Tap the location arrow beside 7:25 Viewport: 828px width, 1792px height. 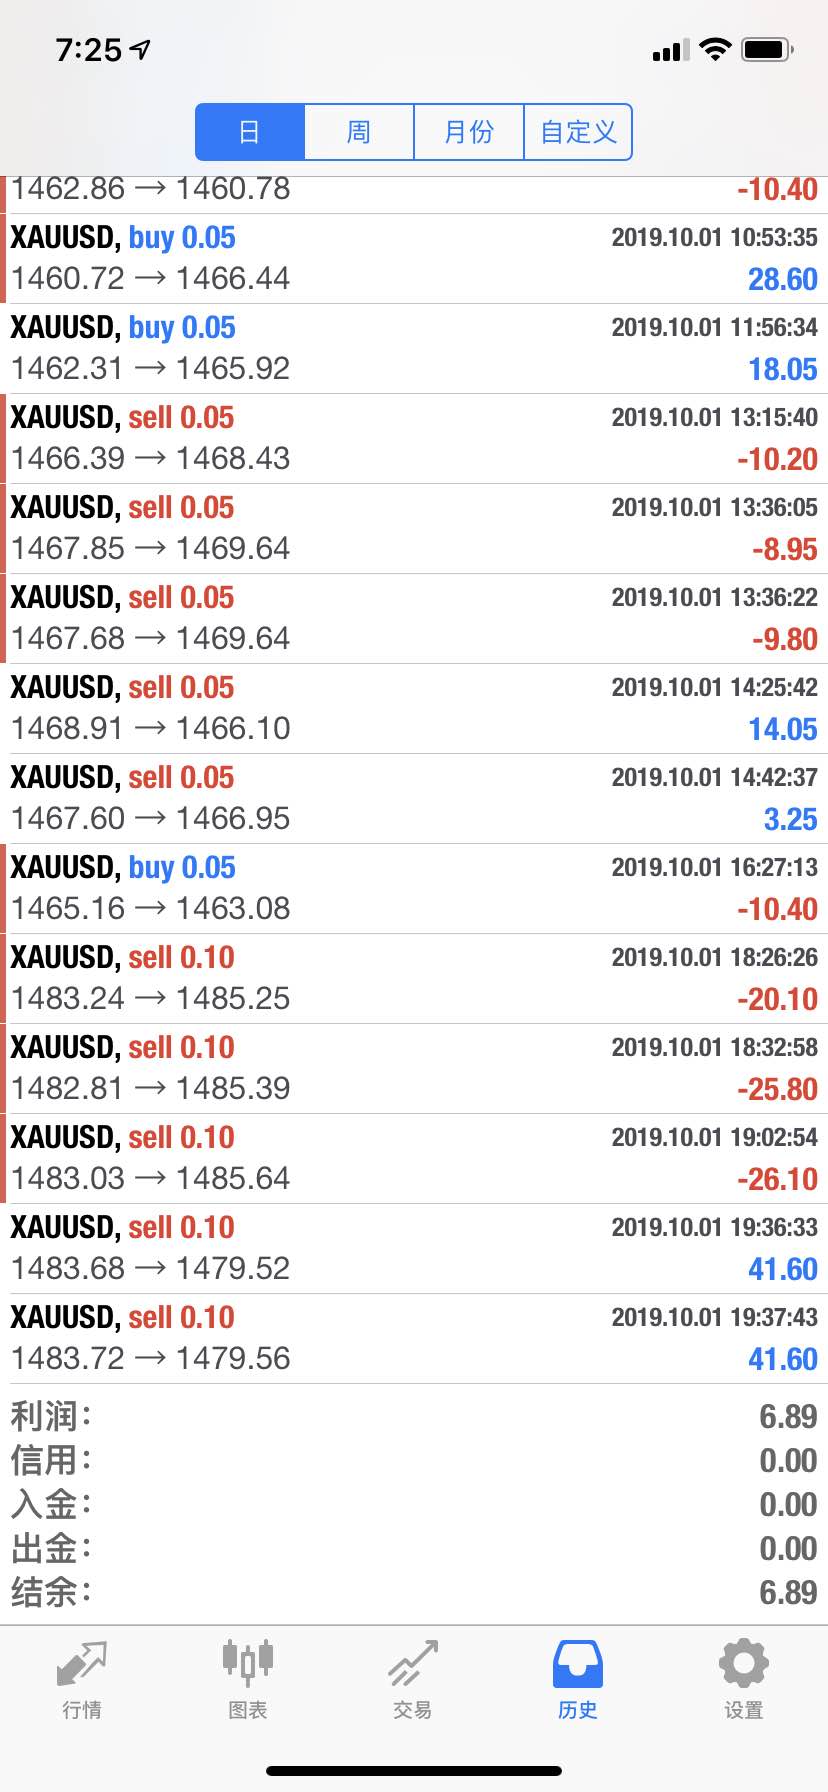click(140, 49)
